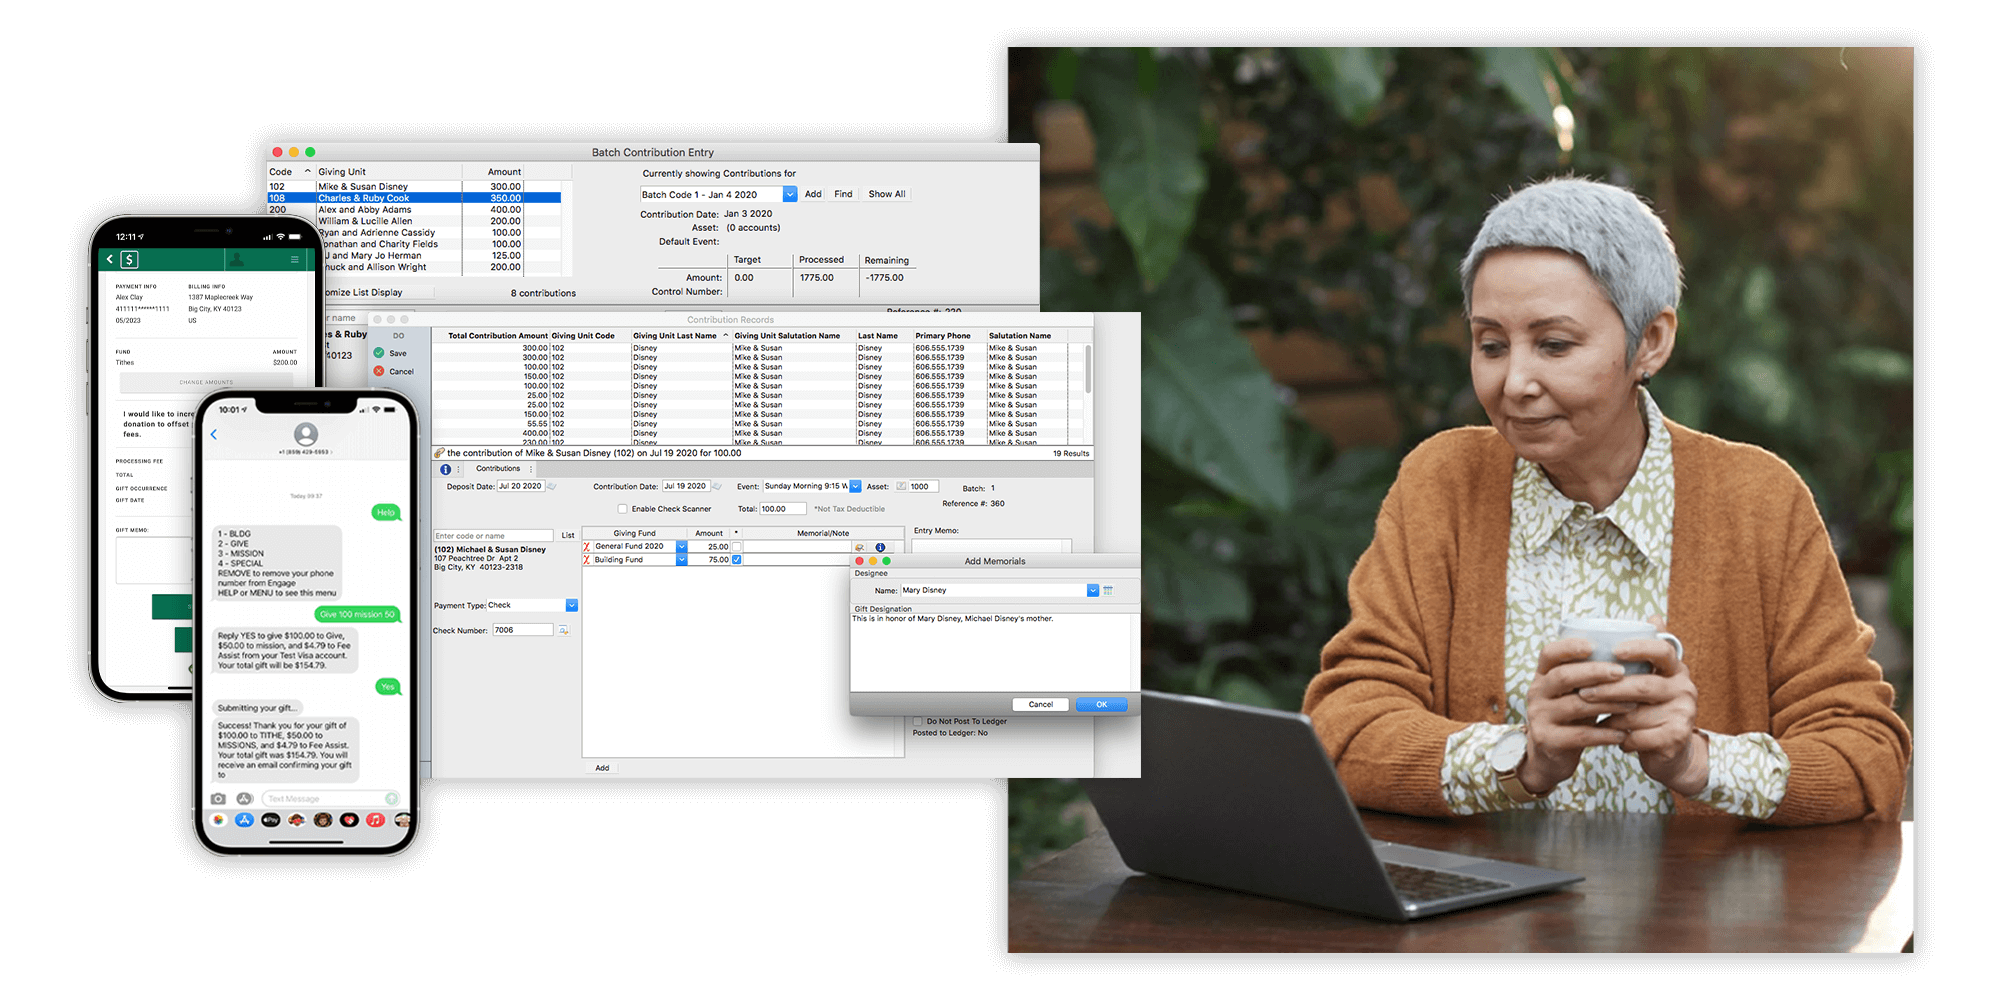Click the Check Number field showing 7006
Screen dimensions: 2000x1000
(522, 630)
